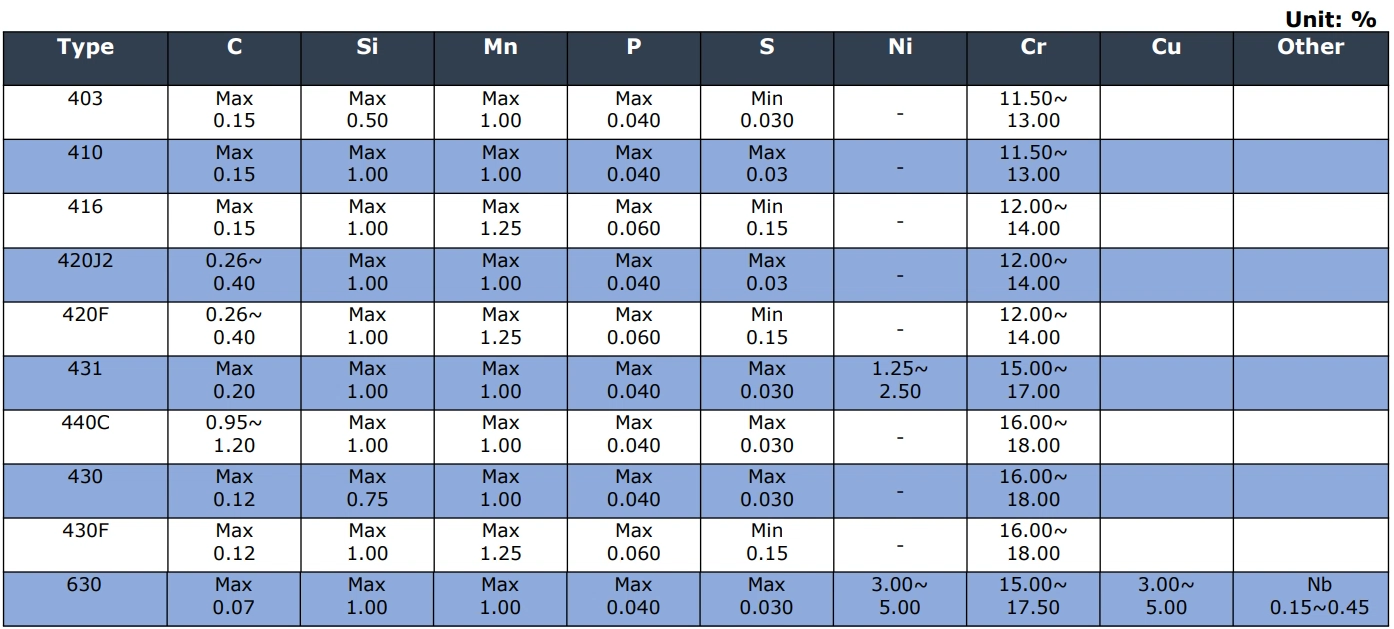Viewport: 1394px width, 629px height.
Task: Select the Max 0.50 silicon cell
Action: (x=367, y=110)
